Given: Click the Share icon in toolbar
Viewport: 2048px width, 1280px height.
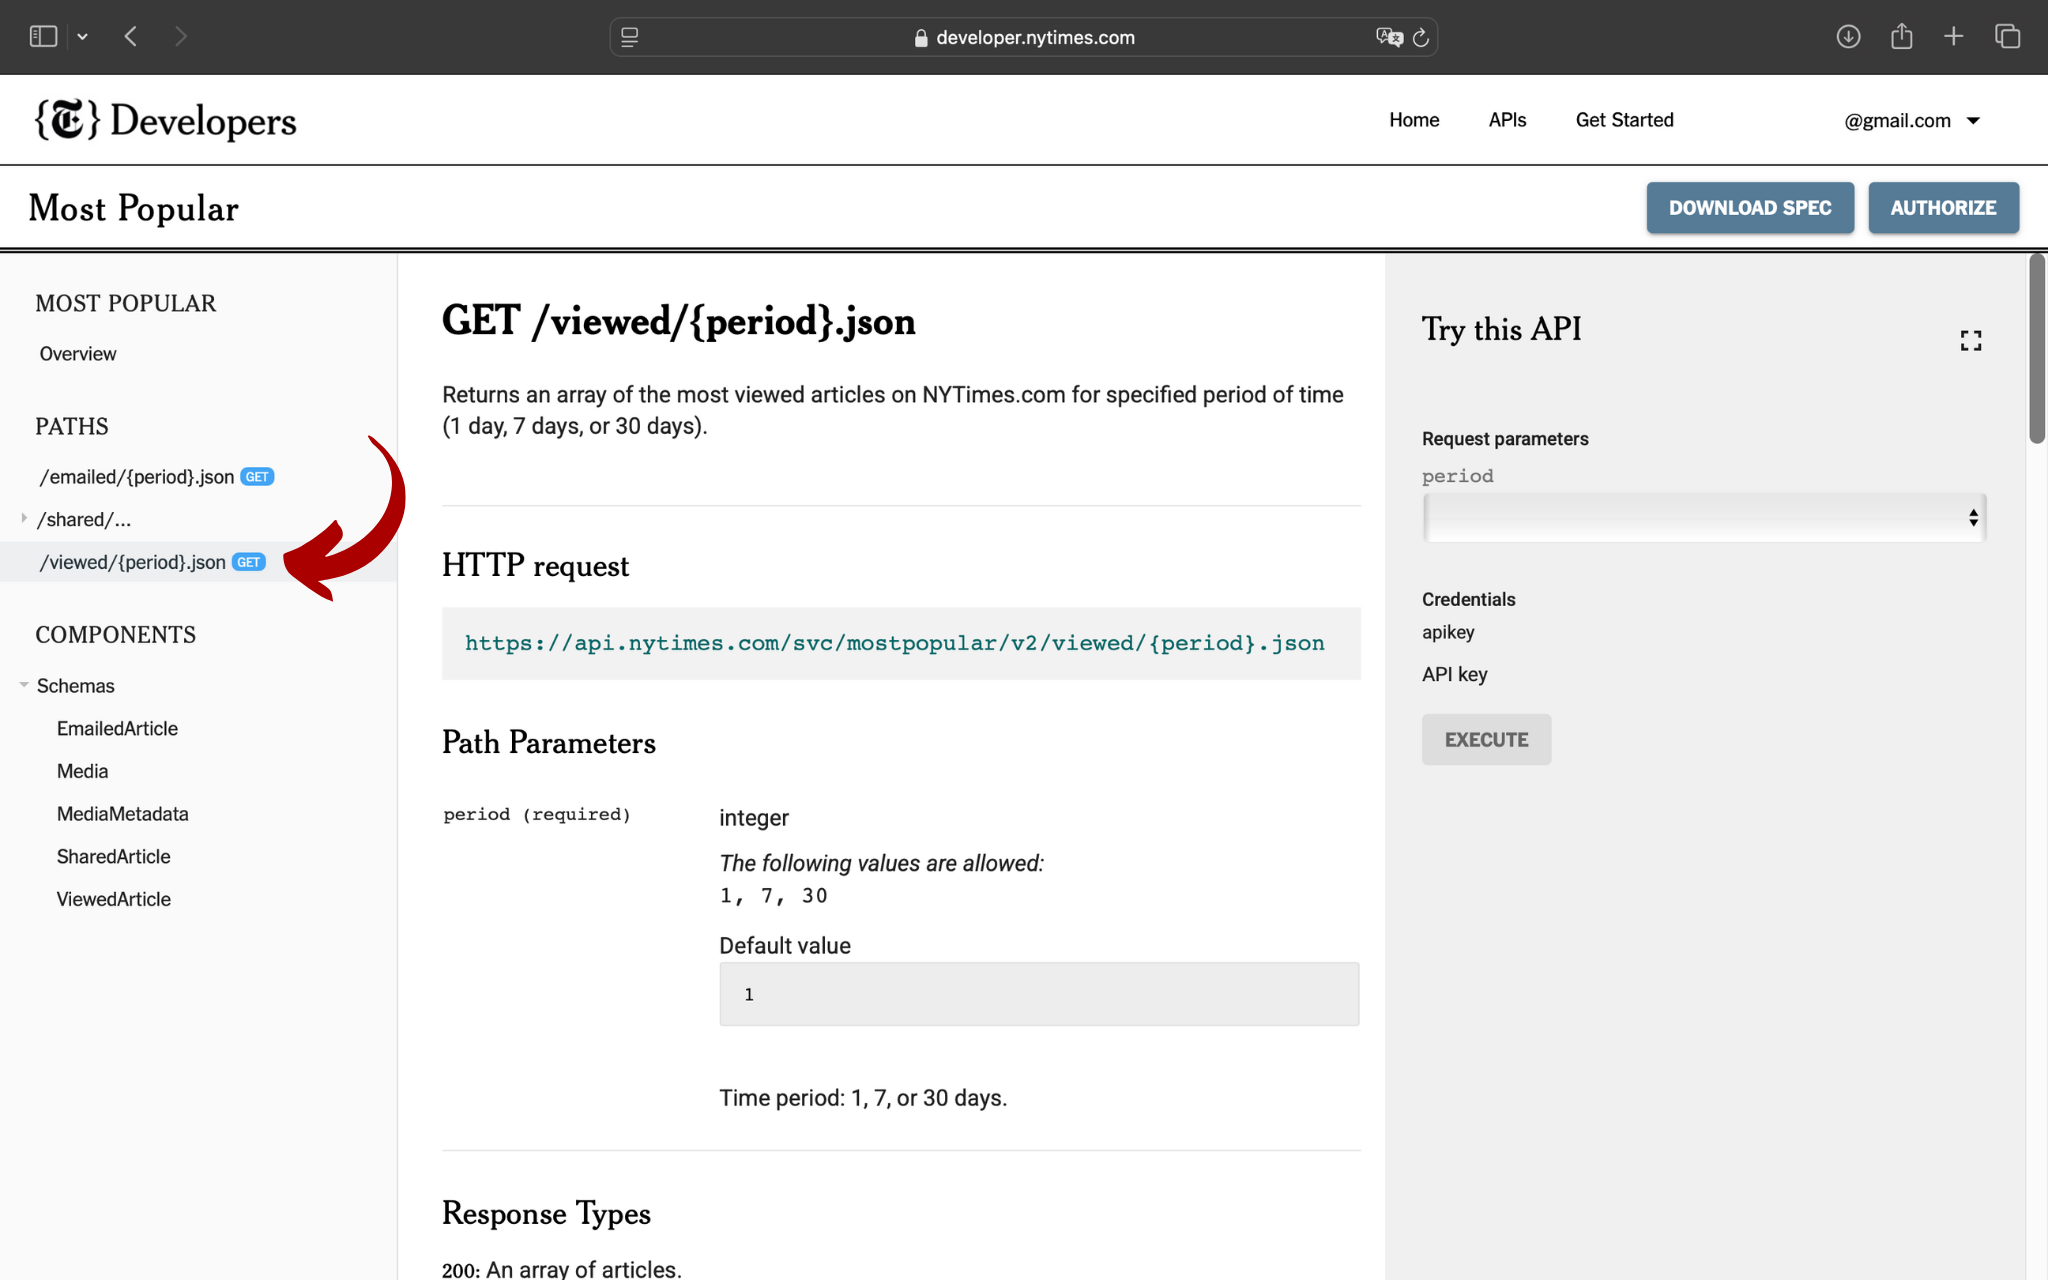Looking at the screenshot, I should [x=1901, y=37].
